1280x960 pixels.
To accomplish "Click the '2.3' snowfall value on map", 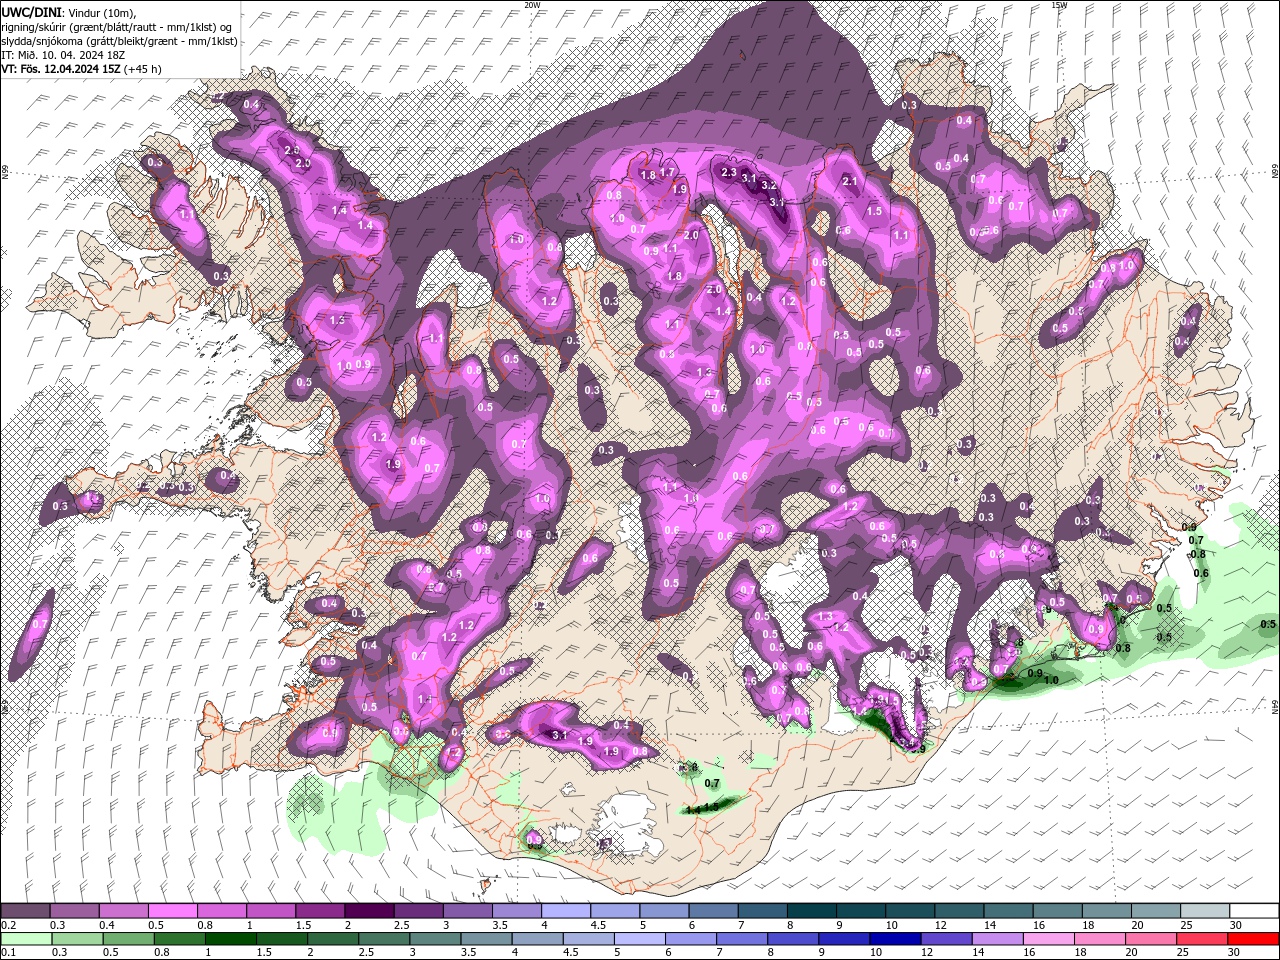I will click(x=729, y=173).
